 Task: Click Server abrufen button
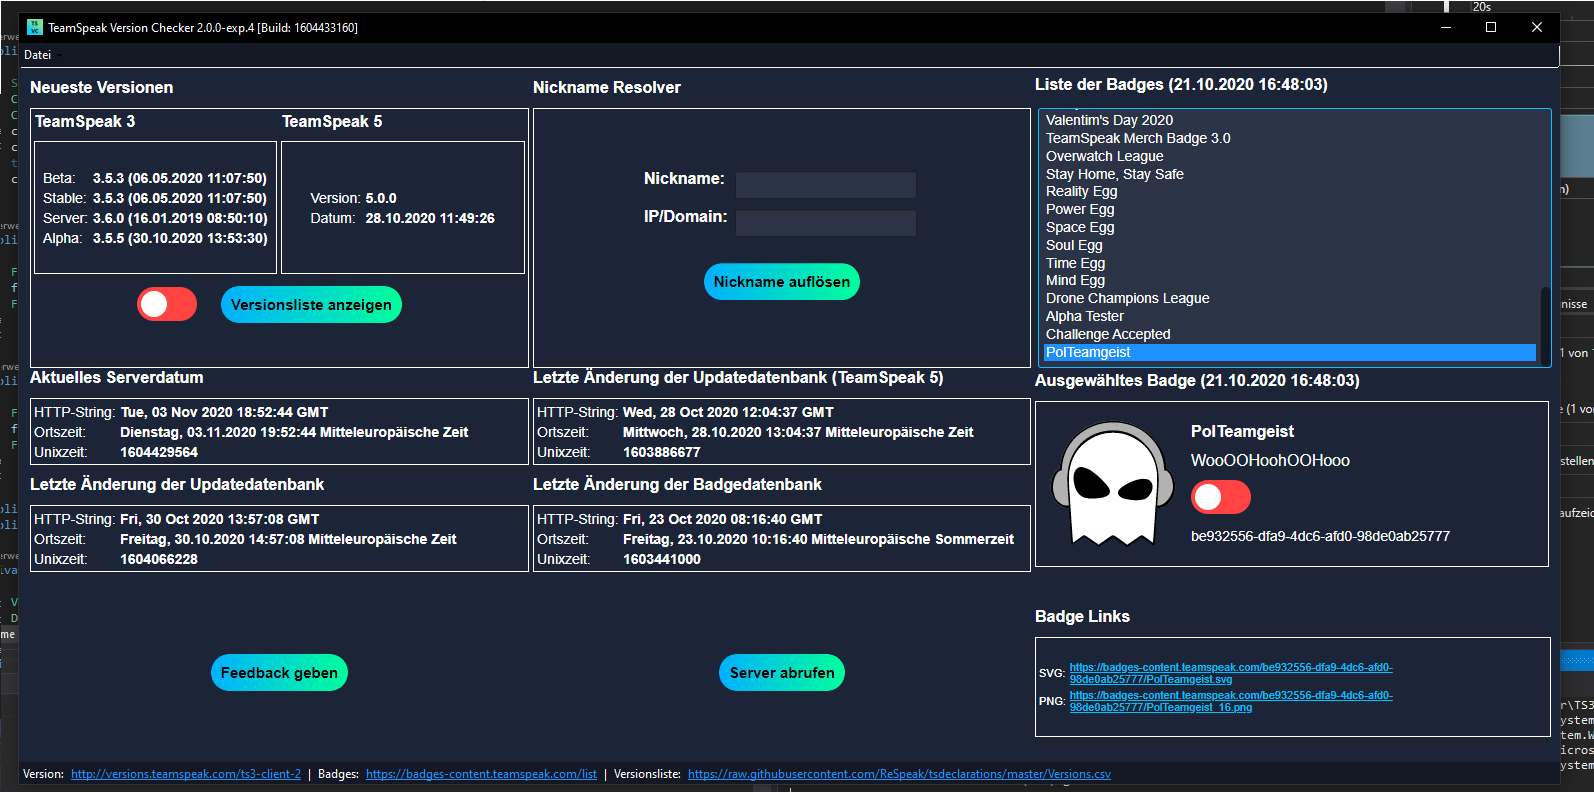(x=782, y=673)
